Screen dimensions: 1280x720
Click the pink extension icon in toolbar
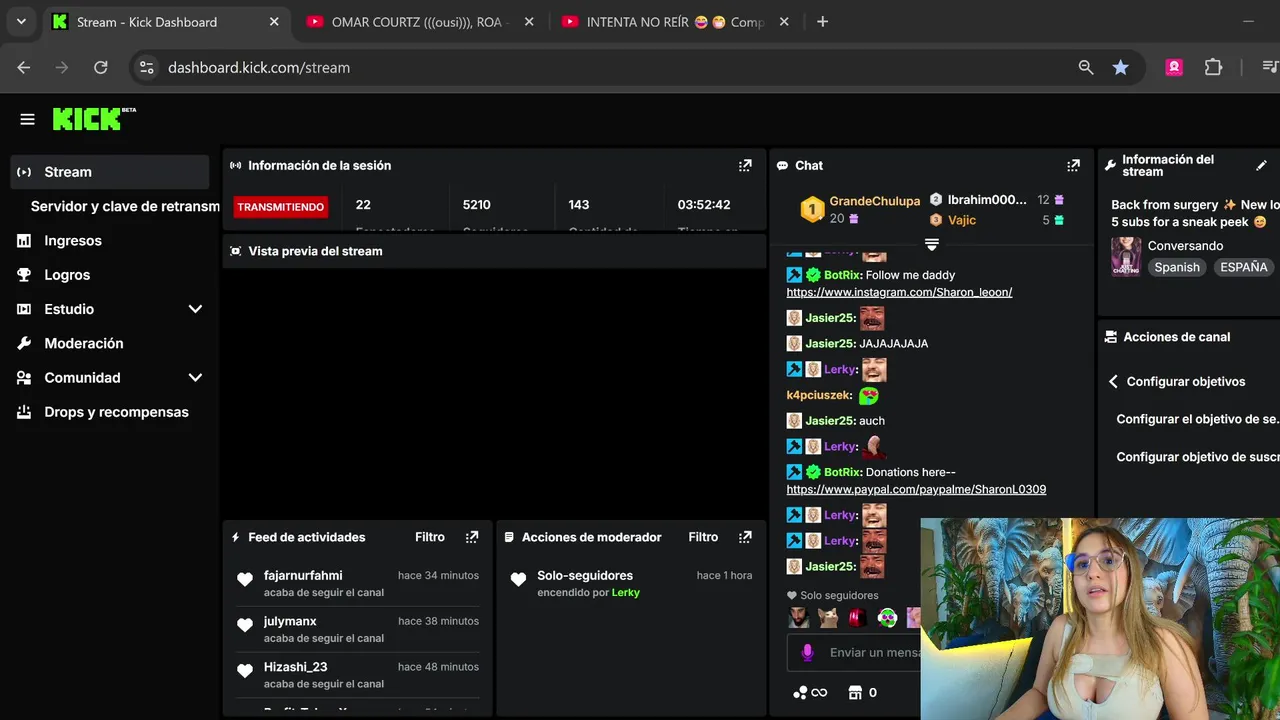point(1174,68)
